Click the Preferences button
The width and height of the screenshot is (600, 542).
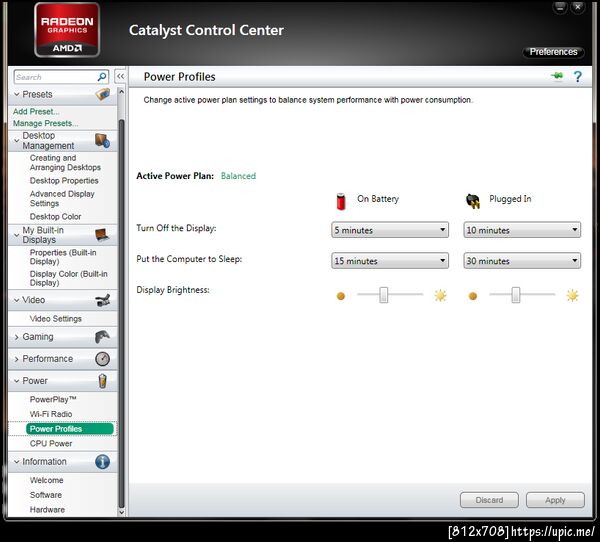[553, 52]
